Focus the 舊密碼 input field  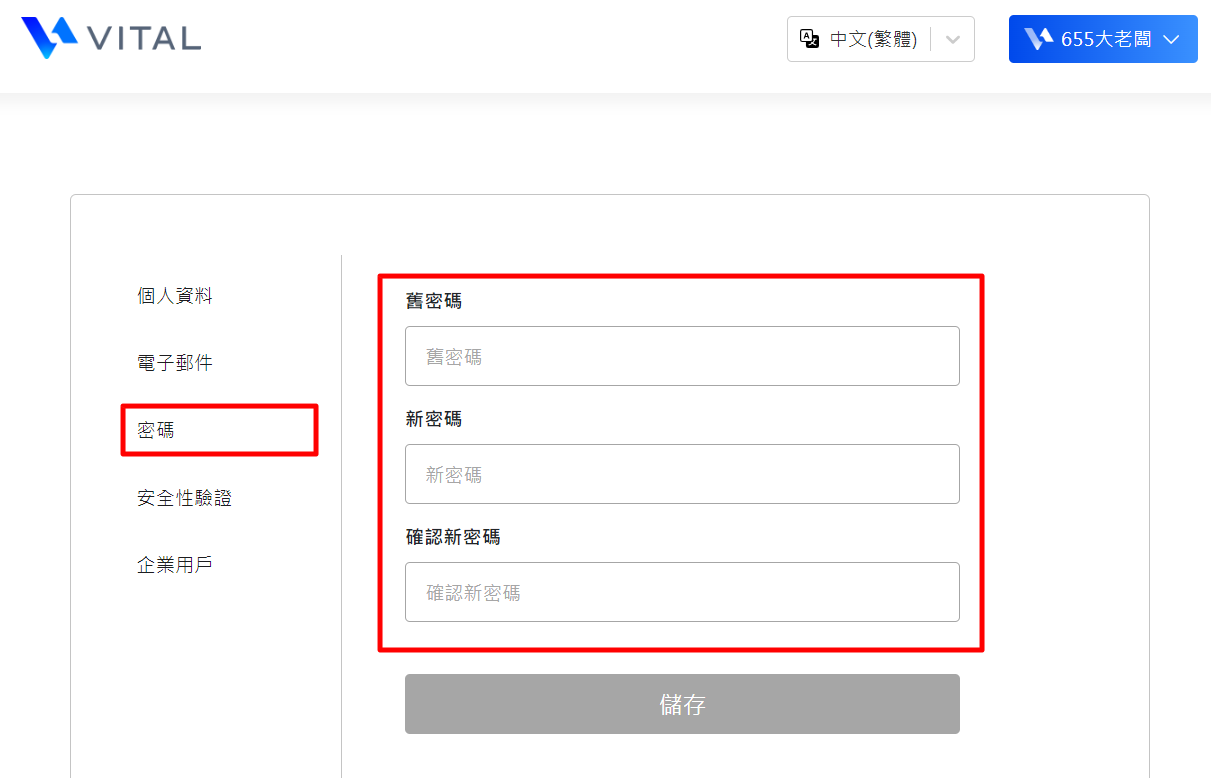pos(682,356)
